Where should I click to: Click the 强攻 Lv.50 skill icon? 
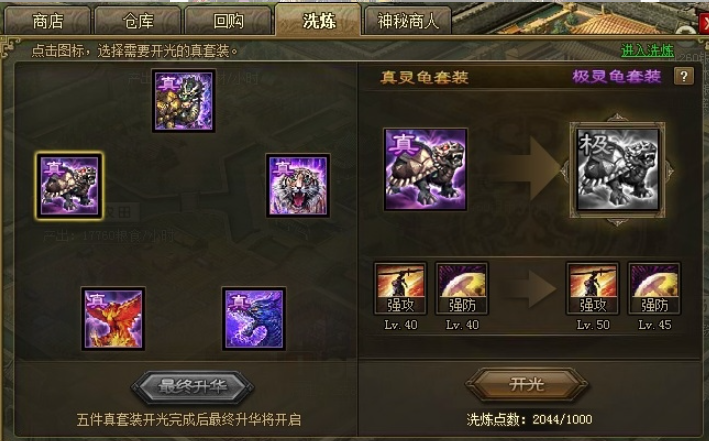tap(592, 289)
